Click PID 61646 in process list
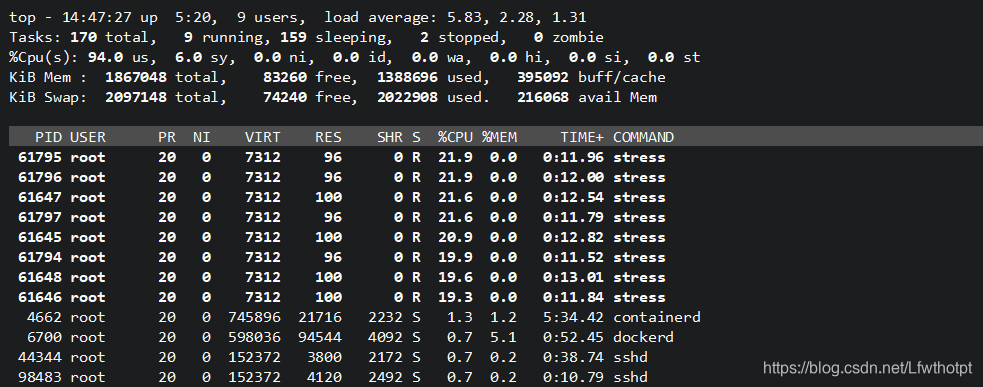 [x=40, y=297]
